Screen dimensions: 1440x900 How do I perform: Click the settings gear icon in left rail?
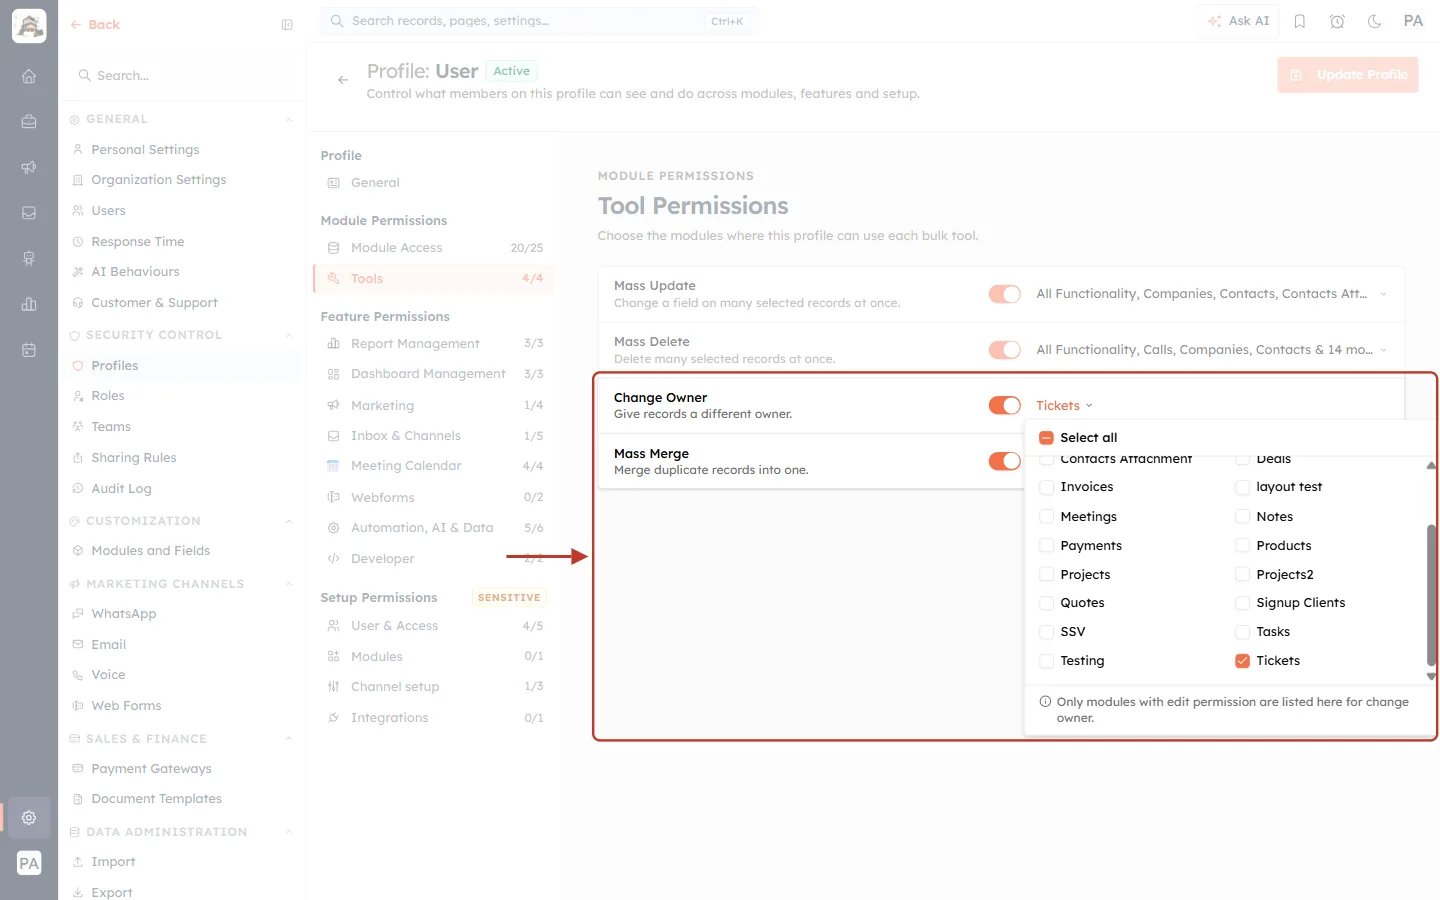coord(29,817)
